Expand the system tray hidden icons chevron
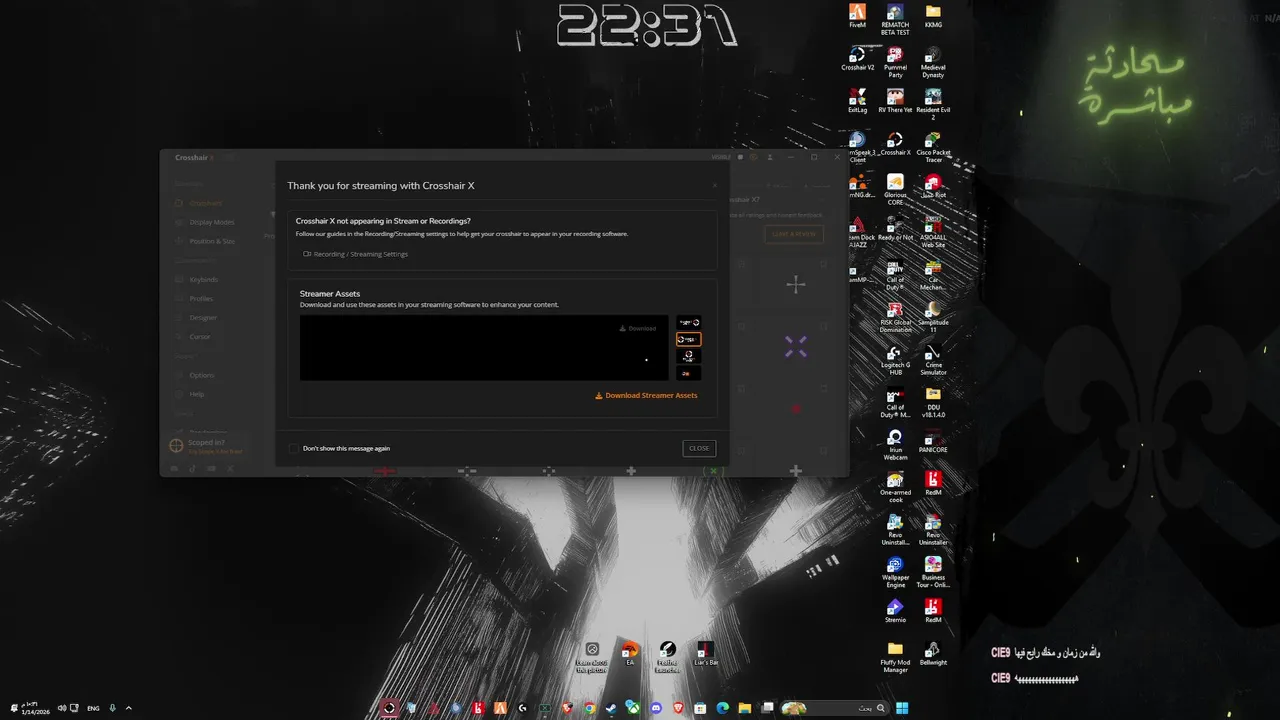Screen dimensions: 1280x720 (128, 708)
